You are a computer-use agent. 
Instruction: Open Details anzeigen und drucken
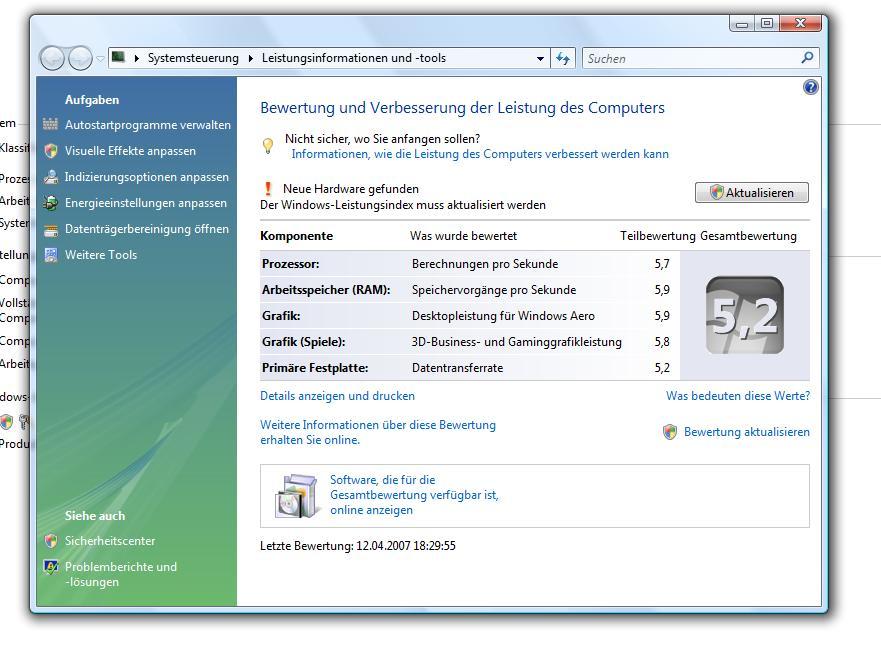(337, 396)
